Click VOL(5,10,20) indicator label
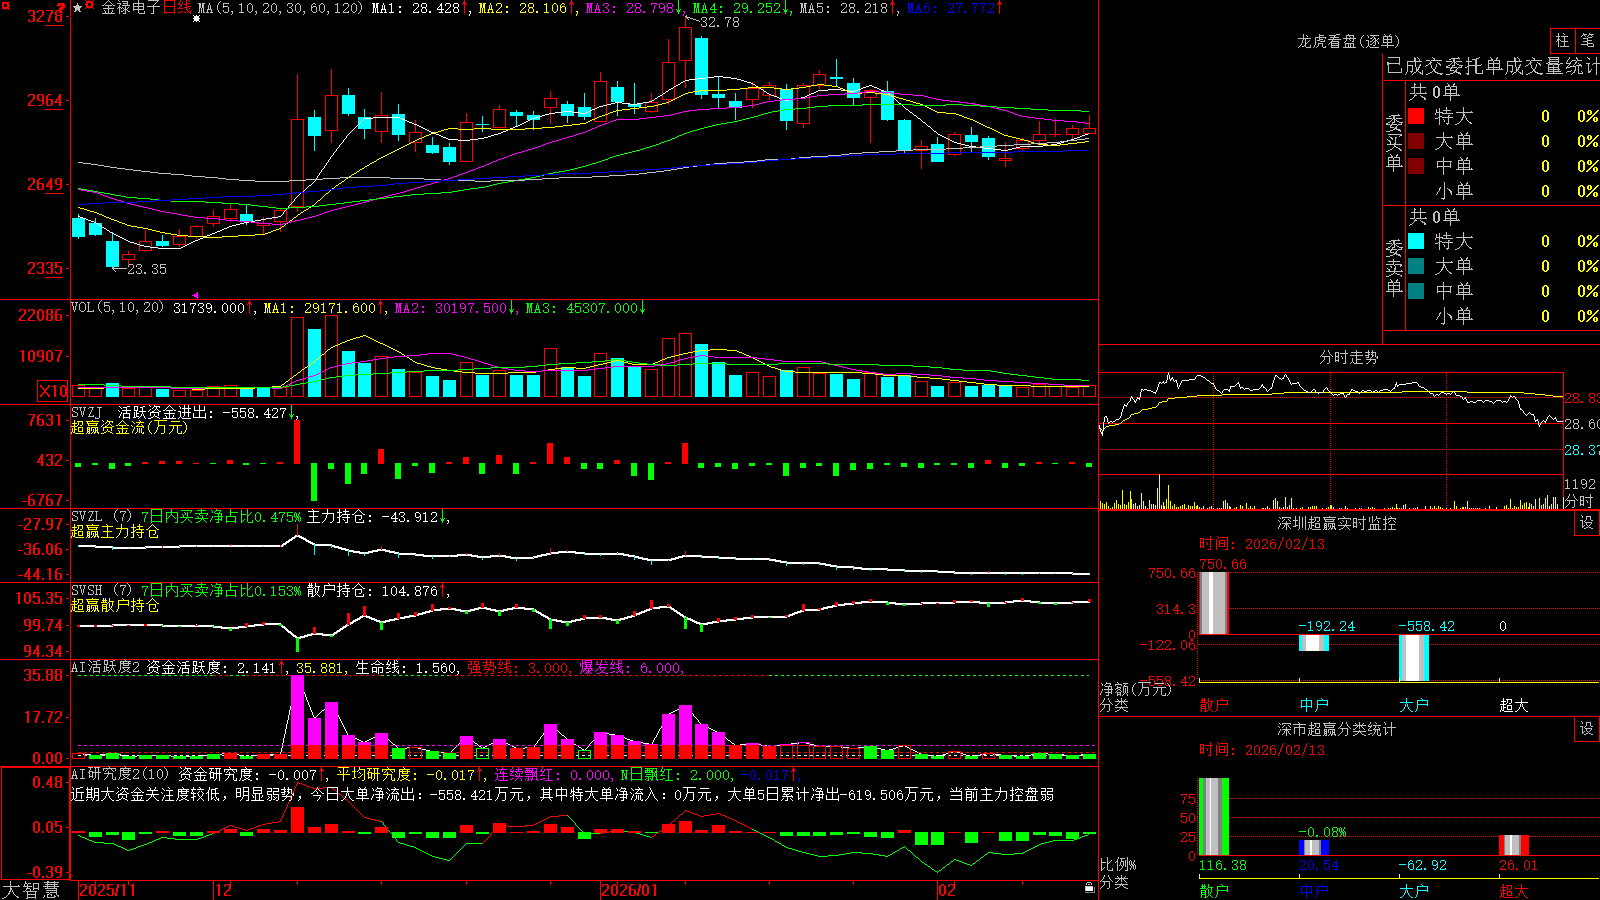Viewport: 1600px width, 900px height. point(118,308)
